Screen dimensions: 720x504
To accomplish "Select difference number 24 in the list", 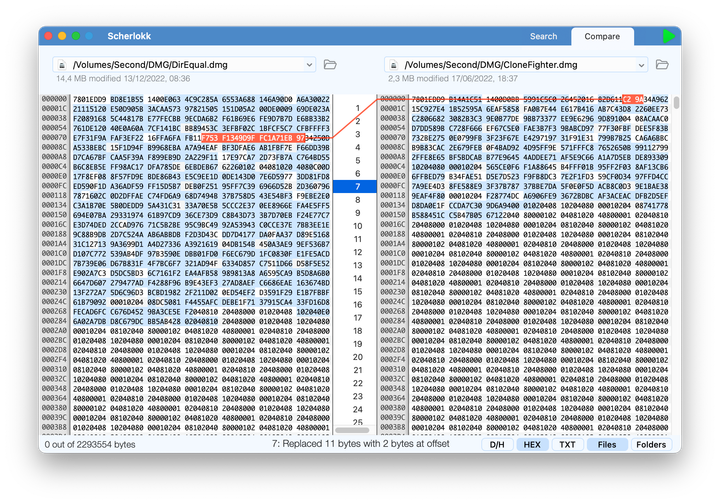I will (x=357, y=409).
